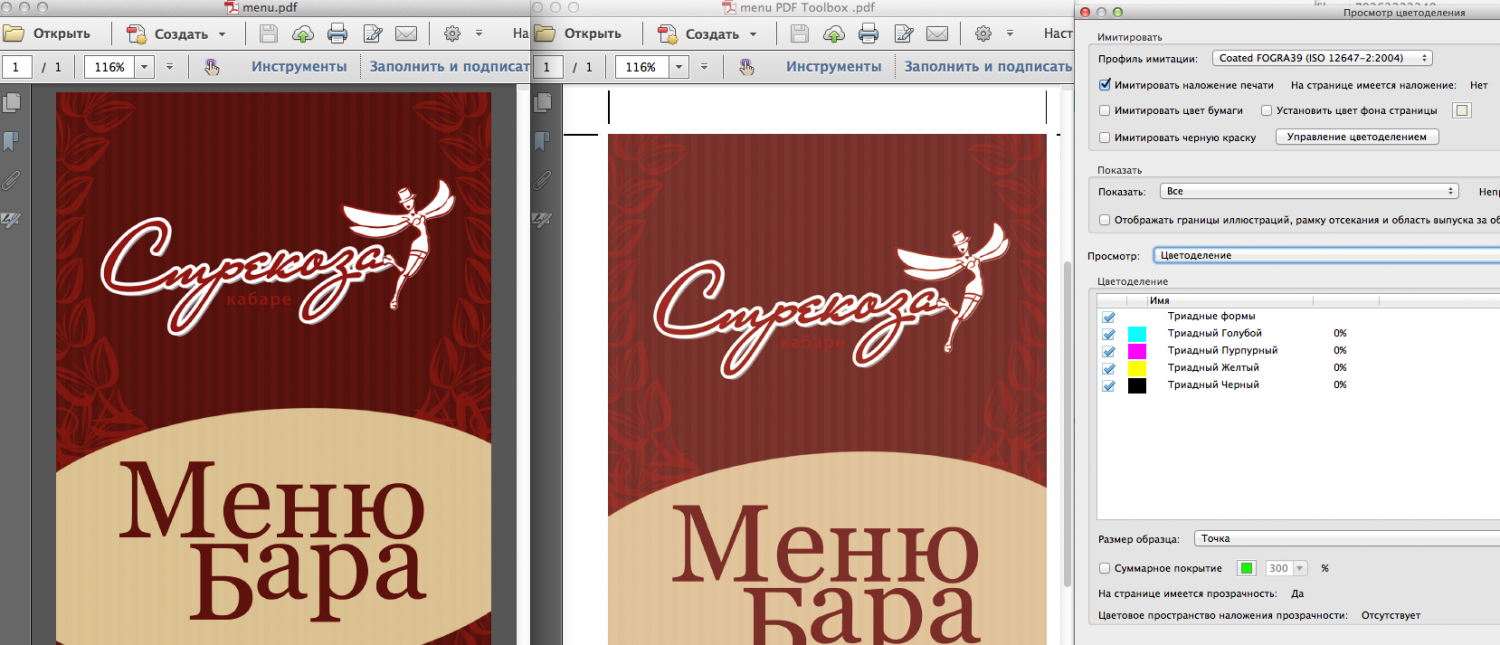This screenshot has width=1500, height=645.
Task: Enable 'Суммарное покрытие' checkbox
Action: (x=1105, y=568)
